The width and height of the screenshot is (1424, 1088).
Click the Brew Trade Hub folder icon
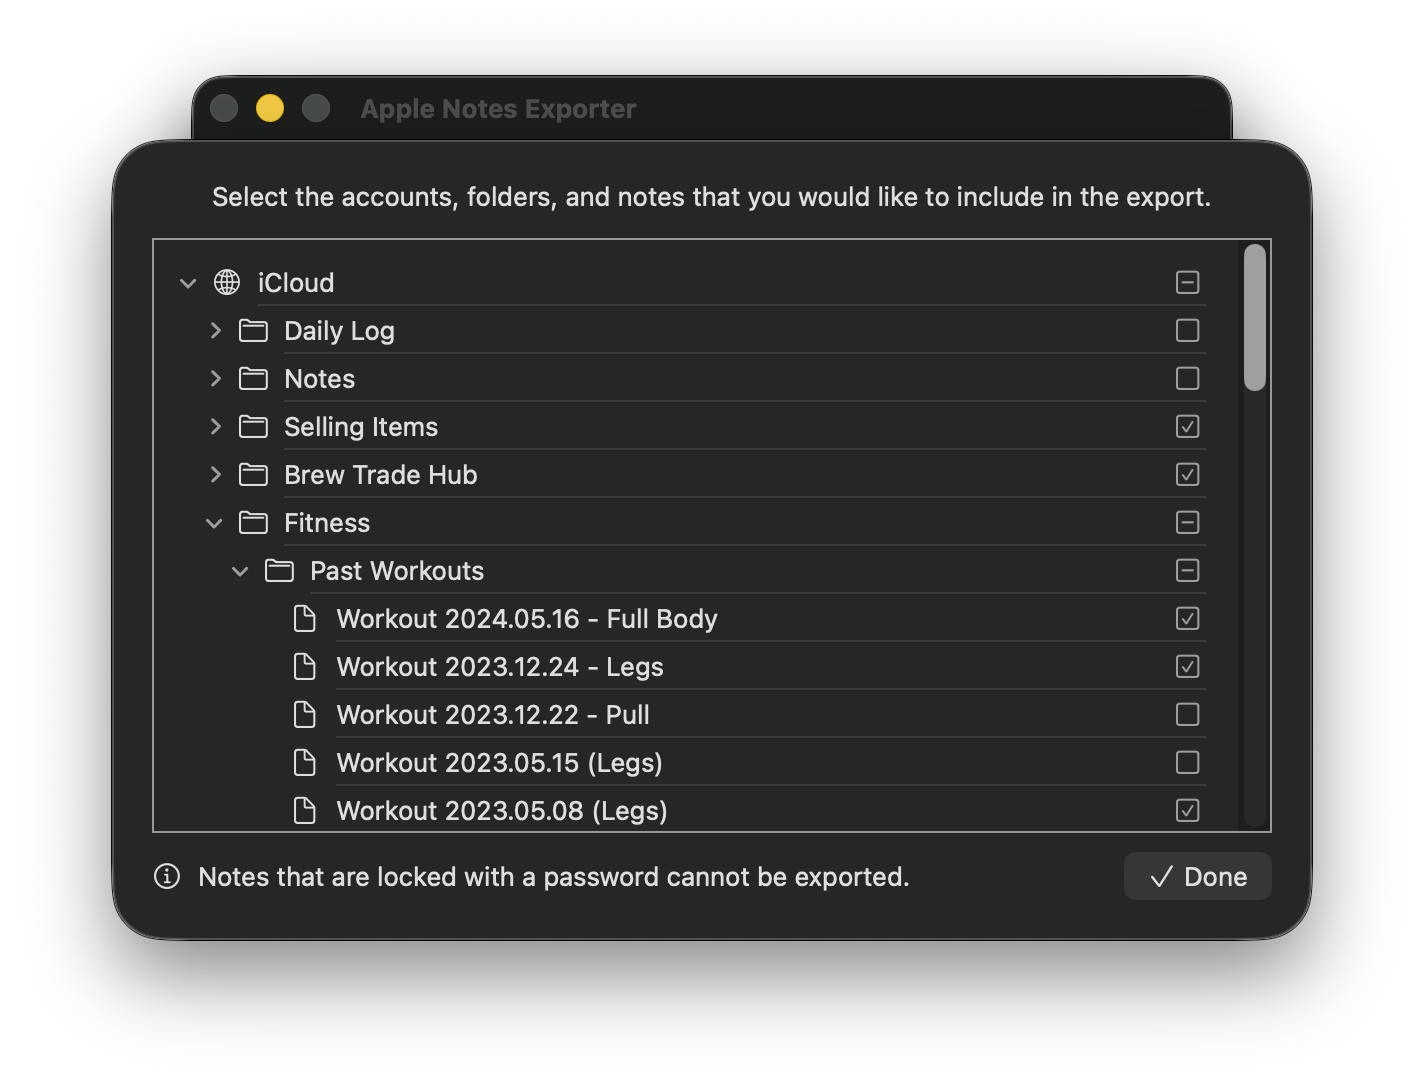pyautogui.click(x=253, y=475)
